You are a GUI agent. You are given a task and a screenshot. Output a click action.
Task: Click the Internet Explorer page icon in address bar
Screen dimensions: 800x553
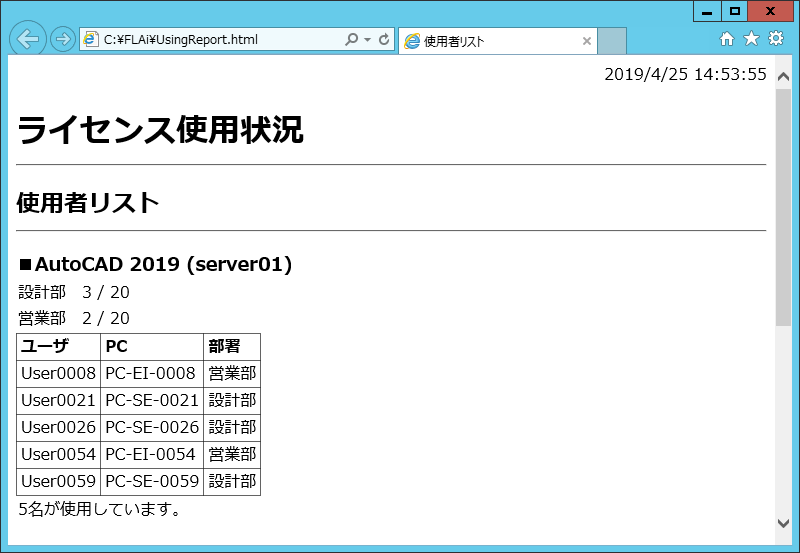click(x=91, y=39)
